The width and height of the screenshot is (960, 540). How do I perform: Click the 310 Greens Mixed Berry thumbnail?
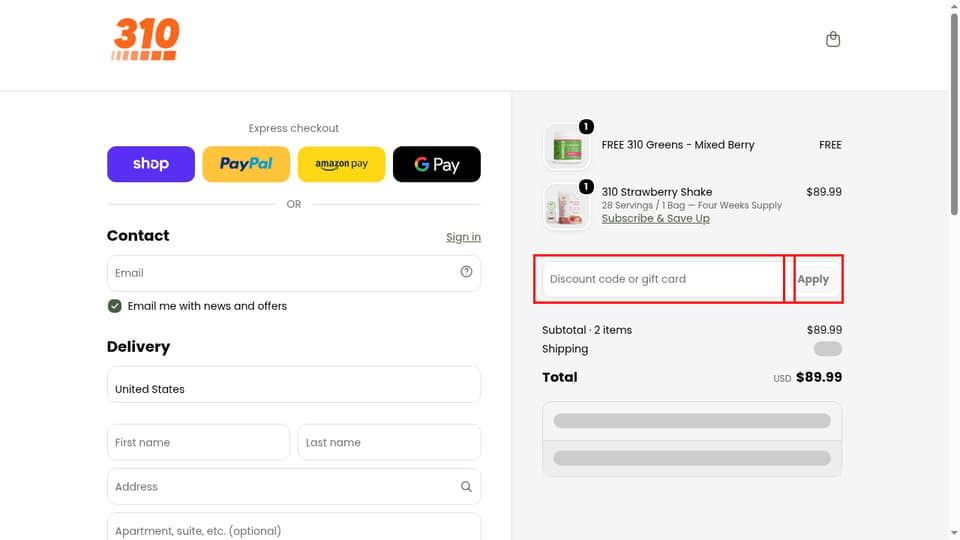(x=567, y=147)
